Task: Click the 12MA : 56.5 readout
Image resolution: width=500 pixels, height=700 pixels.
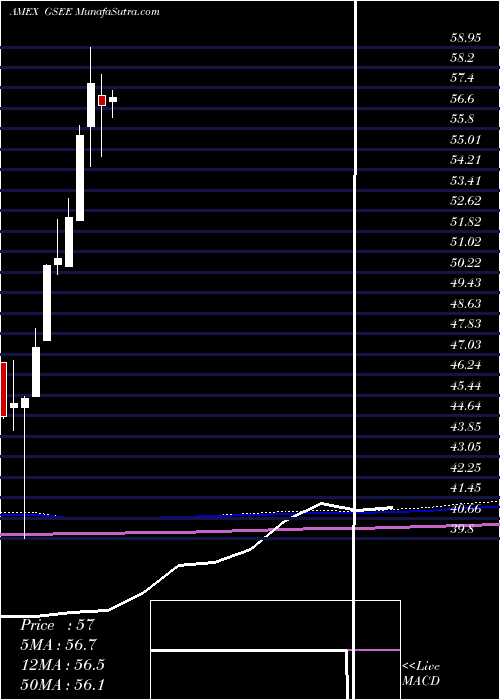Action: pos(62,665)
